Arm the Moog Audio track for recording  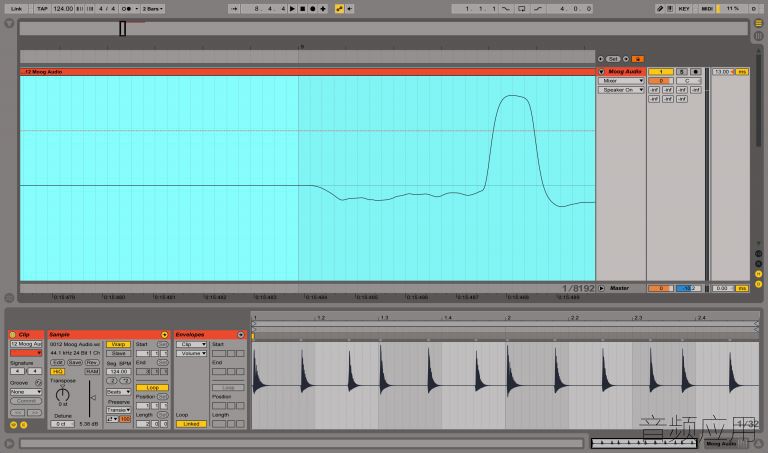pyautogui.click(x=695, y=72)
